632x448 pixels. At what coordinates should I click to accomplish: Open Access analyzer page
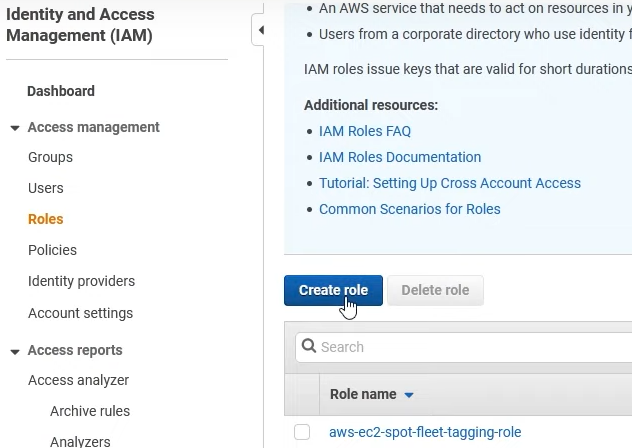coord(78,380)
